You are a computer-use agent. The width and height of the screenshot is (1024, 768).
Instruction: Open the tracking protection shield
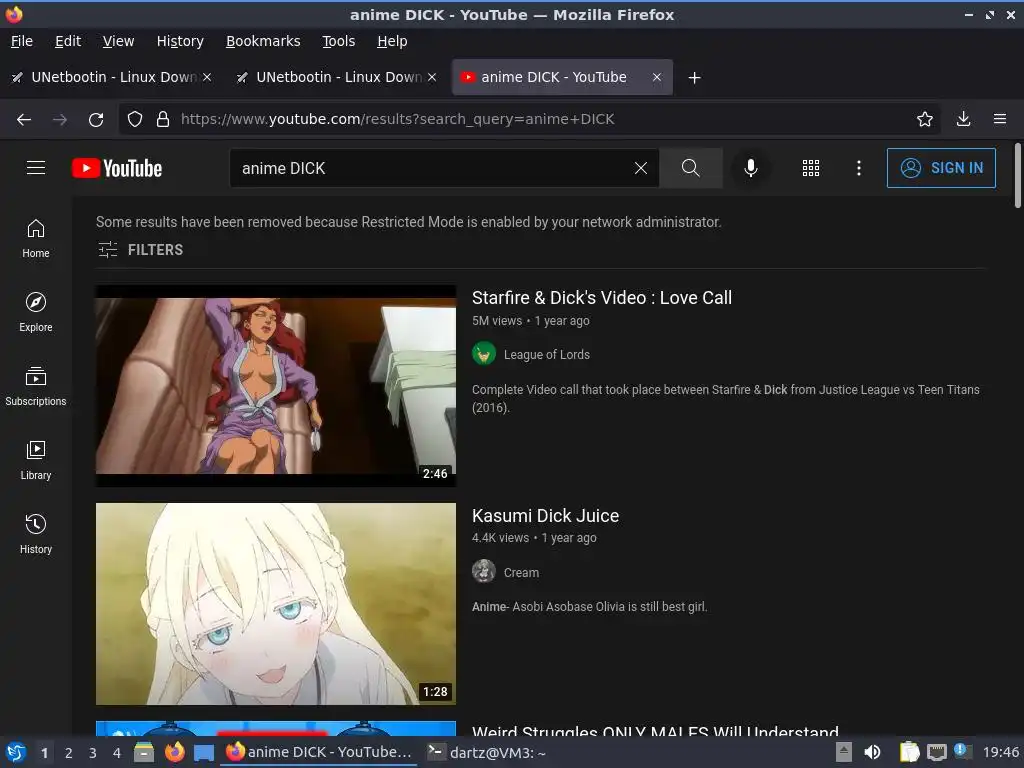[x=135, y=120]
